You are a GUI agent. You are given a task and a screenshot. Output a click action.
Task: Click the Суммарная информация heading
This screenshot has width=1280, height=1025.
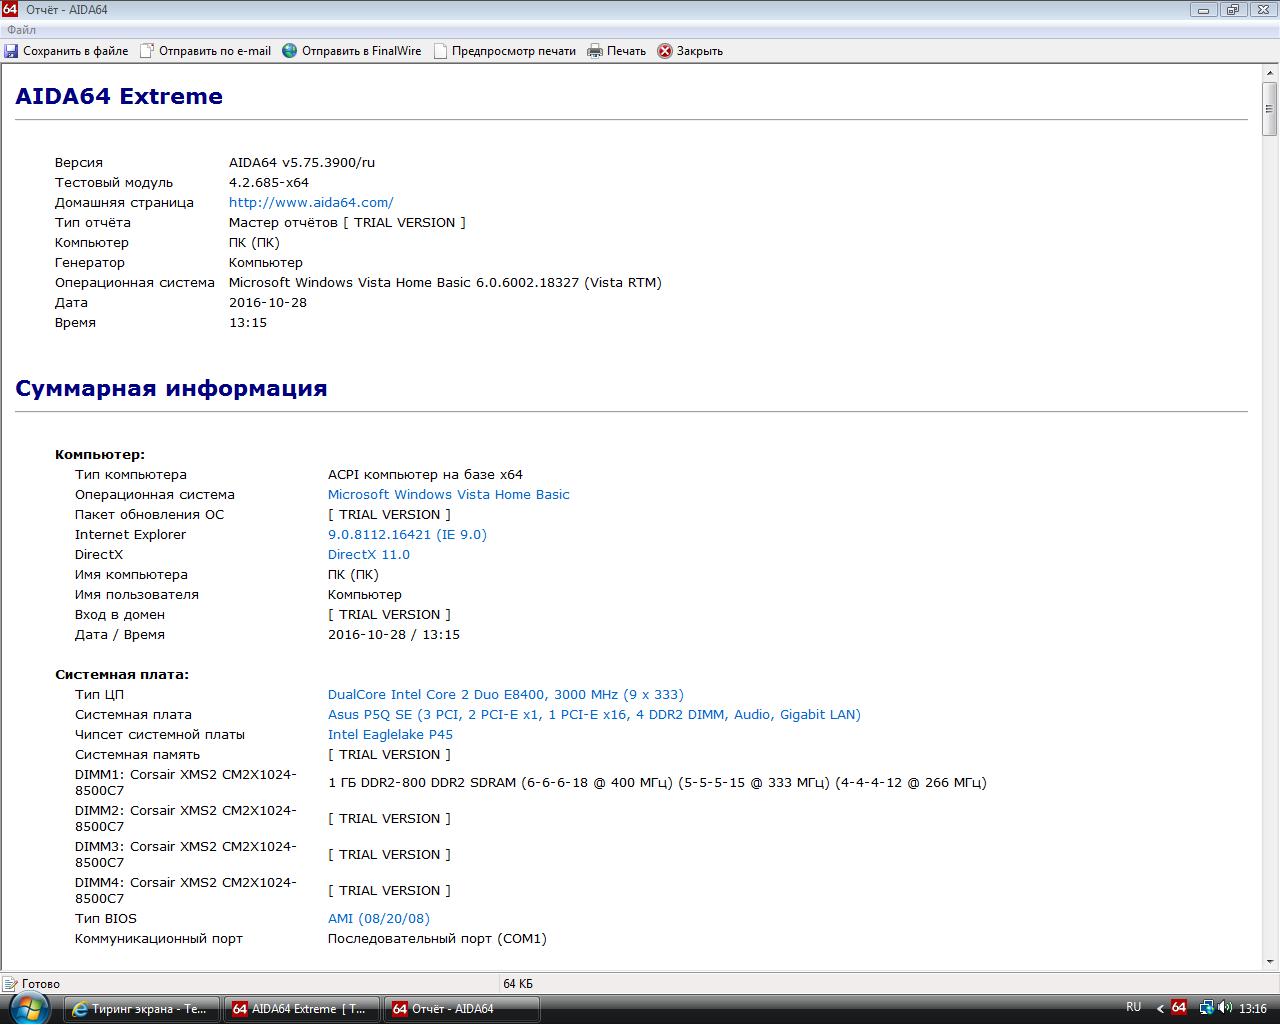[171, 388]
